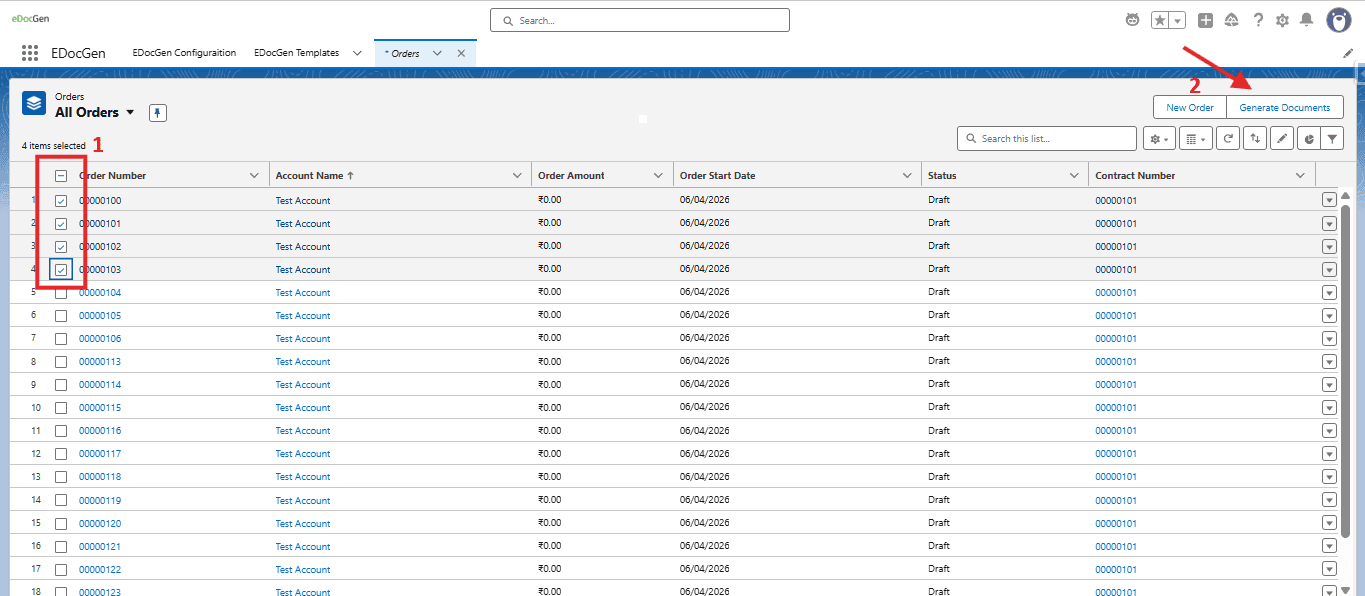Screen dimensions: 1365x596
Task: Open the filters funnel icon
Action: pos(1332,139)
